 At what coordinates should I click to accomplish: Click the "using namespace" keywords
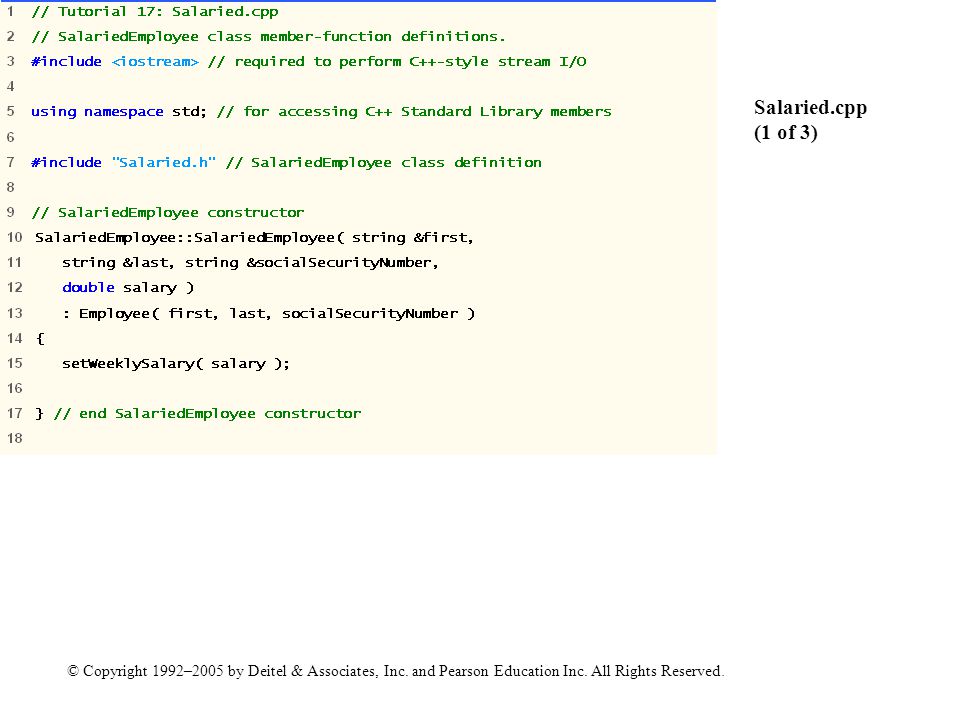point(97,112)
